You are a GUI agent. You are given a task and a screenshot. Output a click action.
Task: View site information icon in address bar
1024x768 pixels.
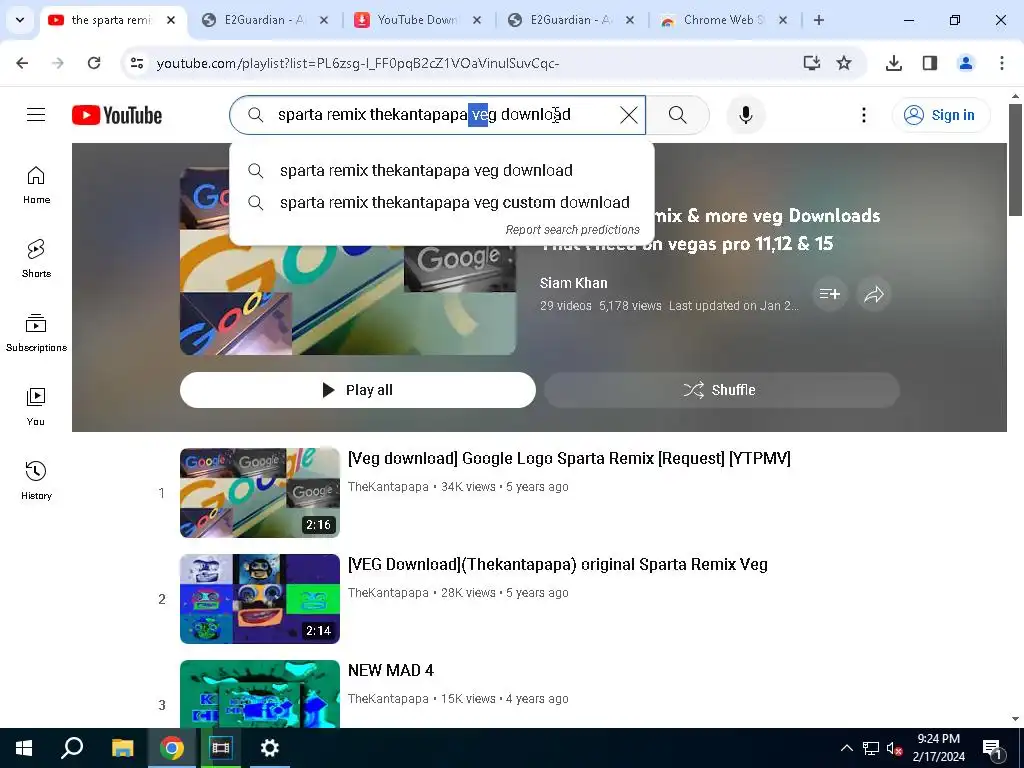[x=136, y=63]
